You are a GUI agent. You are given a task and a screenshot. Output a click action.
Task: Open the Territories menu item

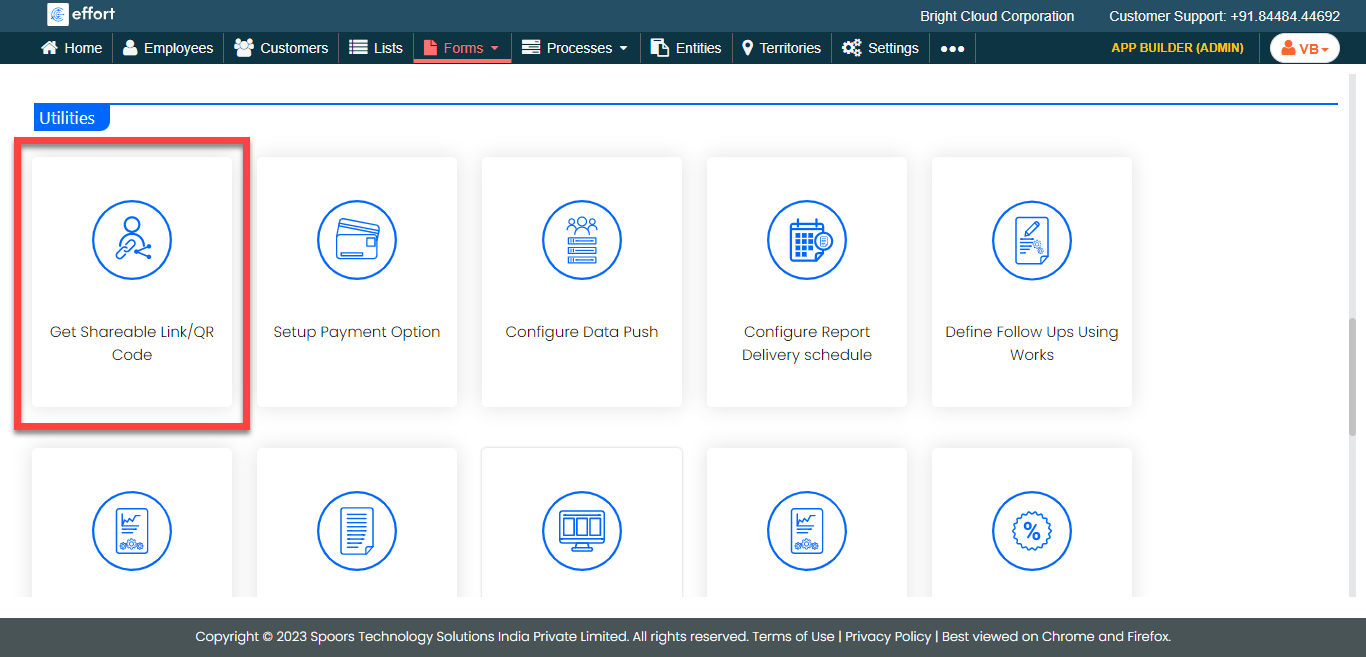pyautogui.click(x=780, y=48)
